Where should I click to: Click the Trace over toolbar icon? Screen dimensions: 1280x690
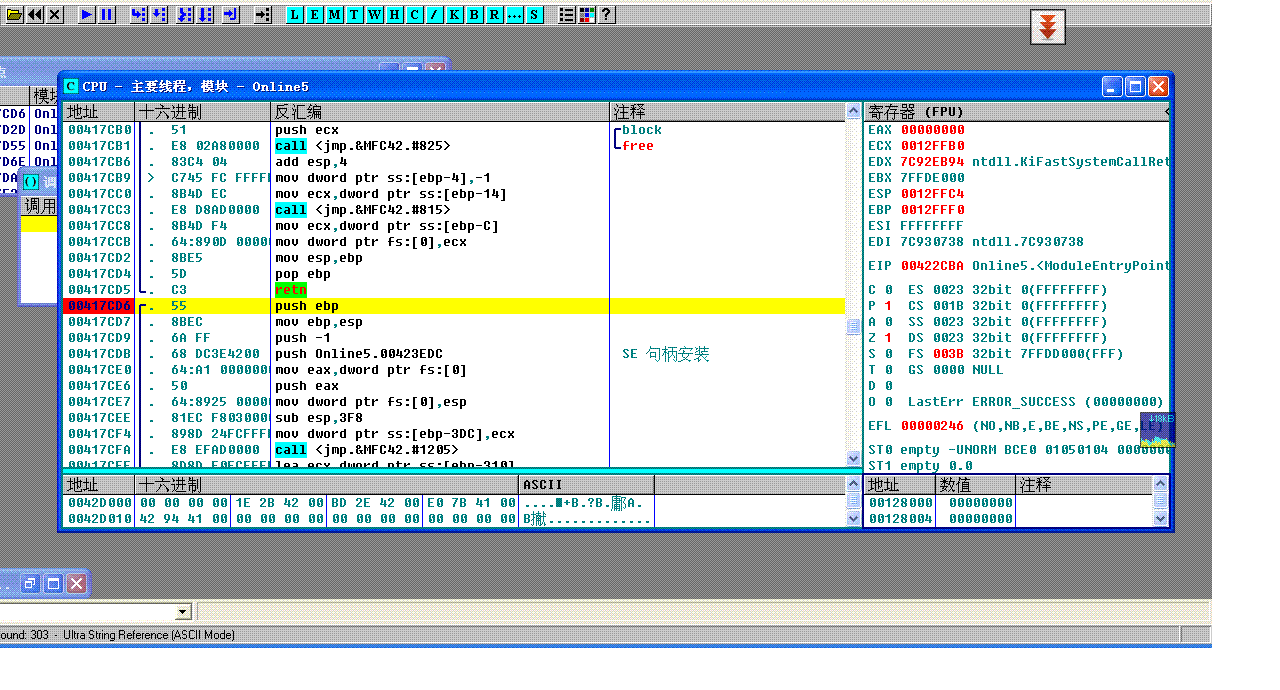point(205,15)
